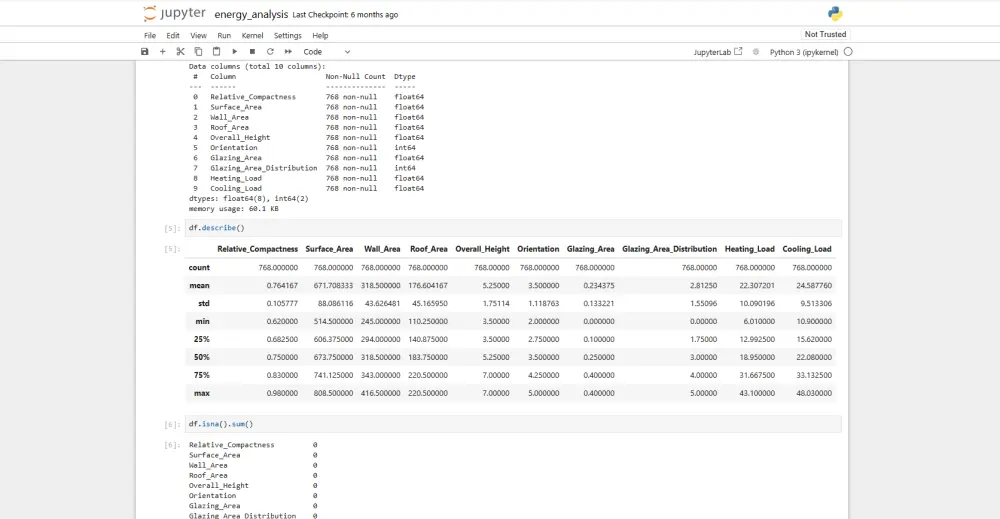Open the Kernel menu

click(252, 35)
